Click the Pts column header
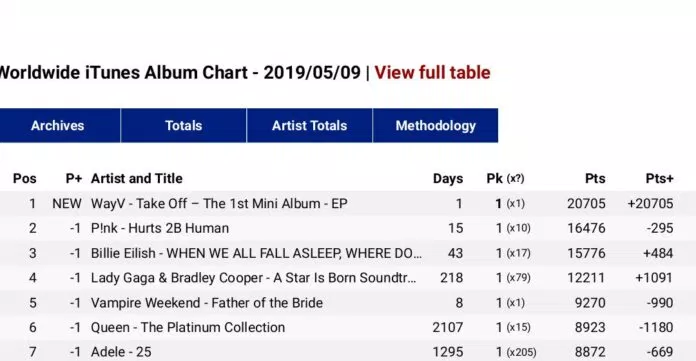Image resolution: width=696 pixels, height=361 pixels. [595, 179]
